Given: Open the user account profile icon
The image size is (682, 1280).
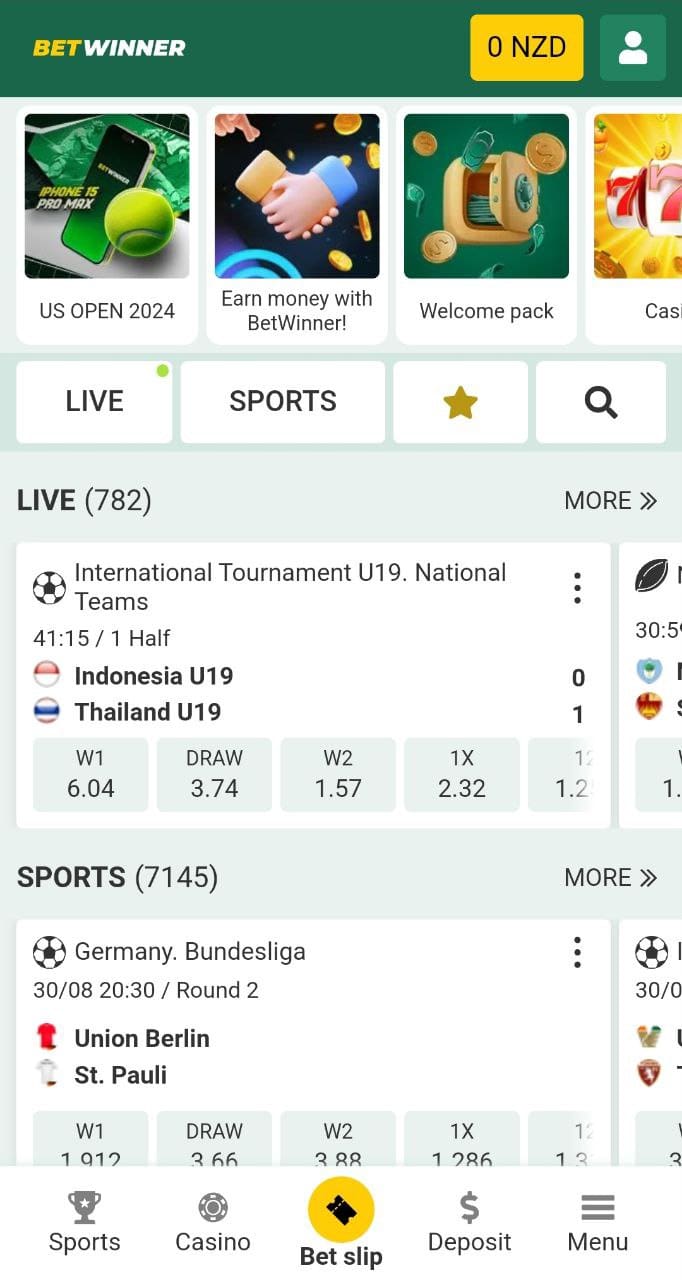Looking at the screenshot, I should [x=632, y=48].
